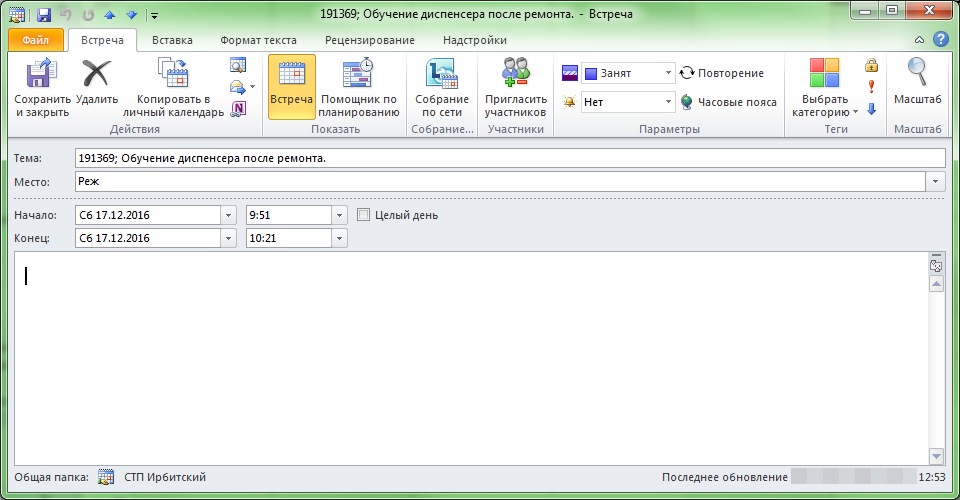The height and width of the screenshot is (500, 960).
Task: Click Пригласить участников icon
Action: pyautogui.click(x=515, y=86)
